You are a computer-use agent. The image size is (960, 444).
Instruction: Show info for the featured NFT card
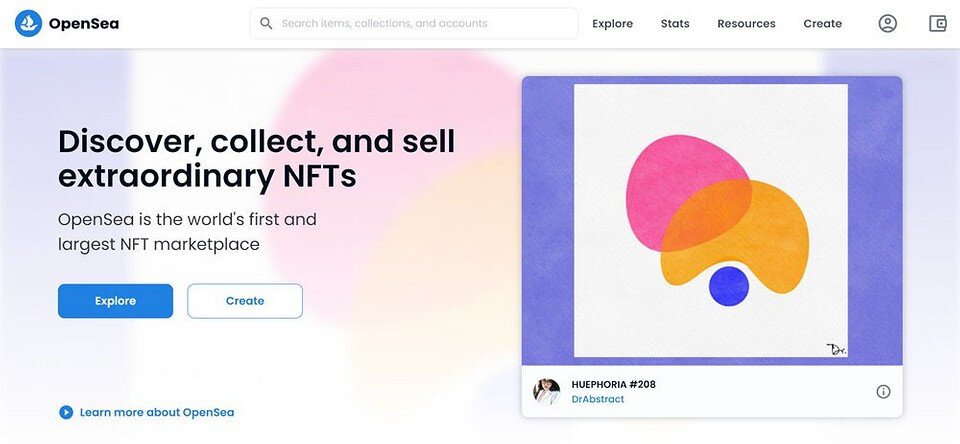click(x=883, y=391)
